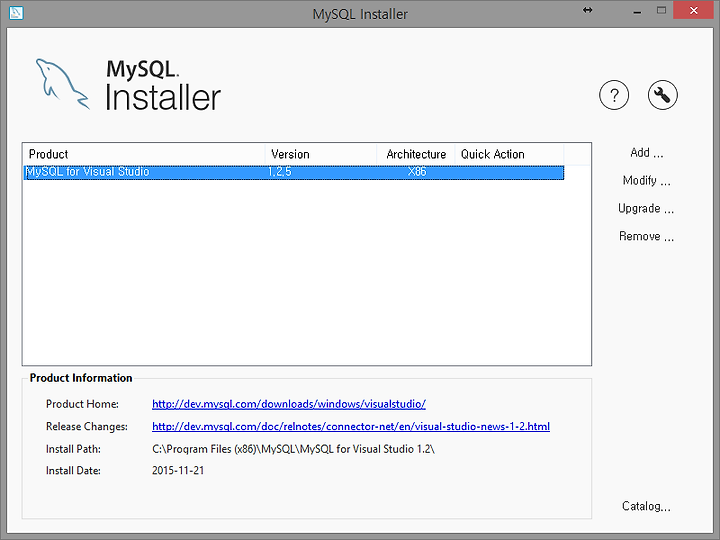Open the Product Home visualstudio link
The height and width of the screenshot is (540, 720).
pos(289,404)
